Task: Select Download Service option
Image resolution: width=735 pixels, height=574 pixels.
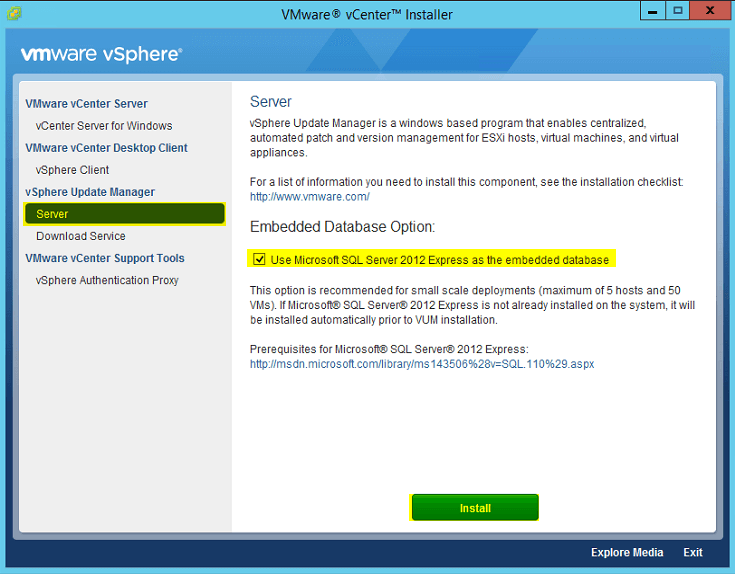Action: tap(81, 236)
